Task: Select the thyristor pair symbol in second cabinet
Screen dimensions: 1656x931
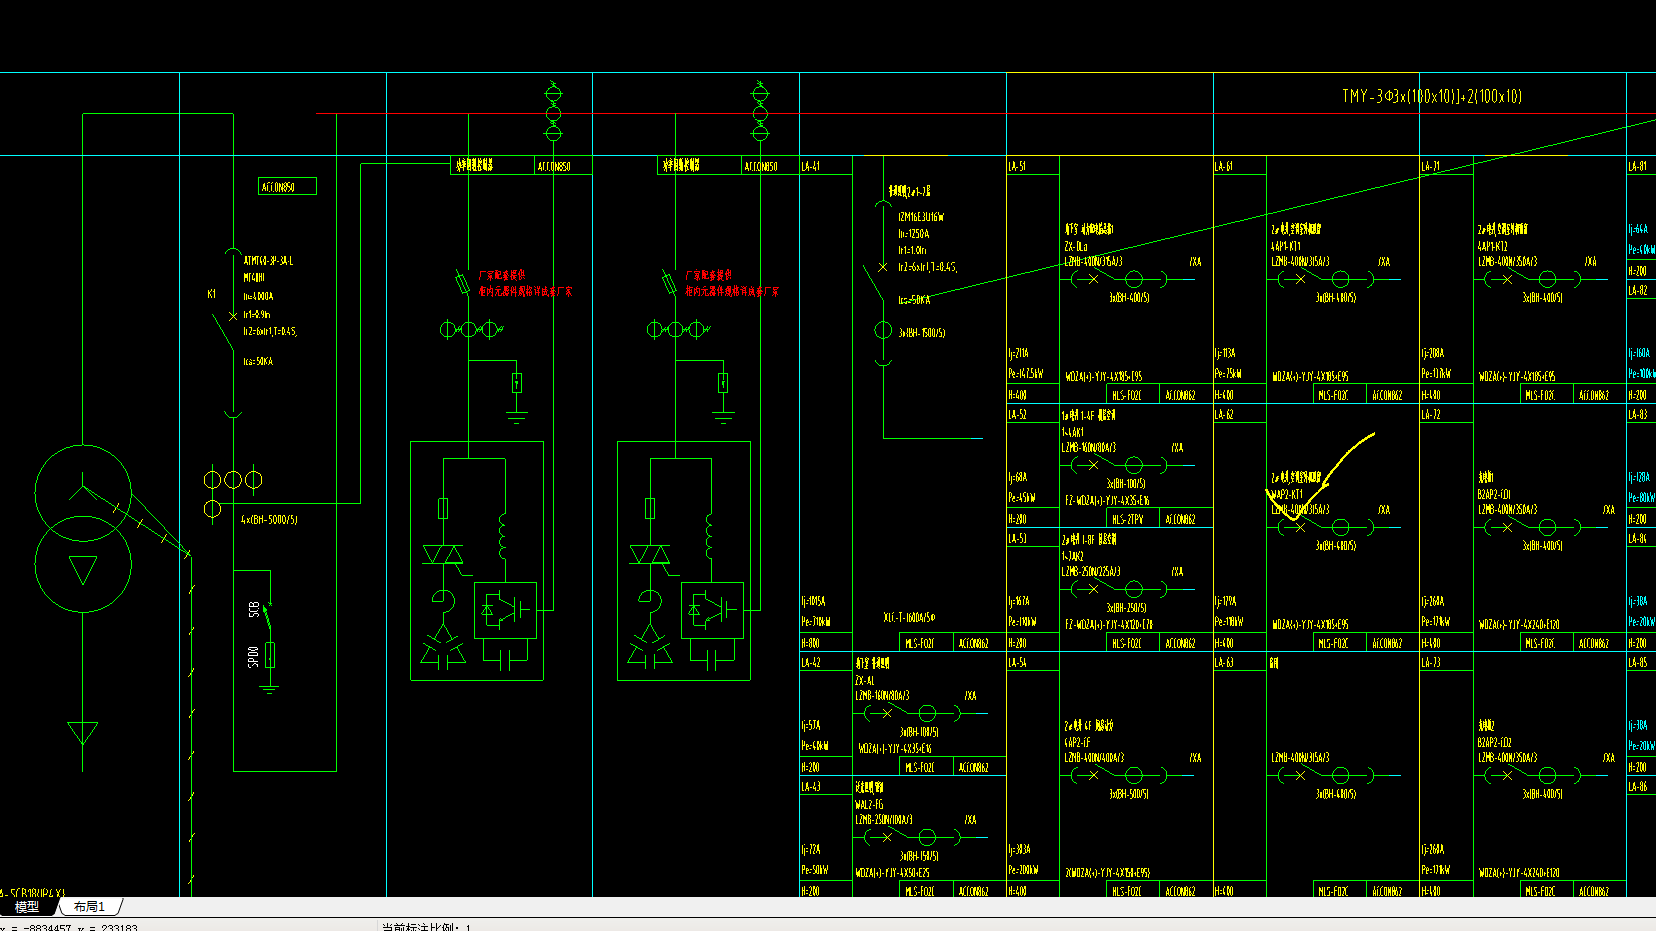Action: (x=651, y=556)
